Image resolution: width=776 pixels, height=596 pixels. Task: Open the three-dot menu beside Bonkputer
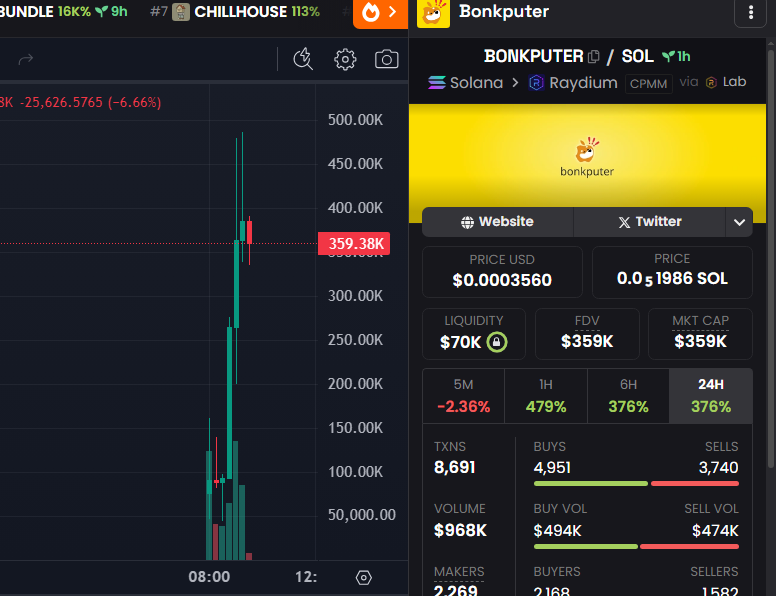point(751,12)
